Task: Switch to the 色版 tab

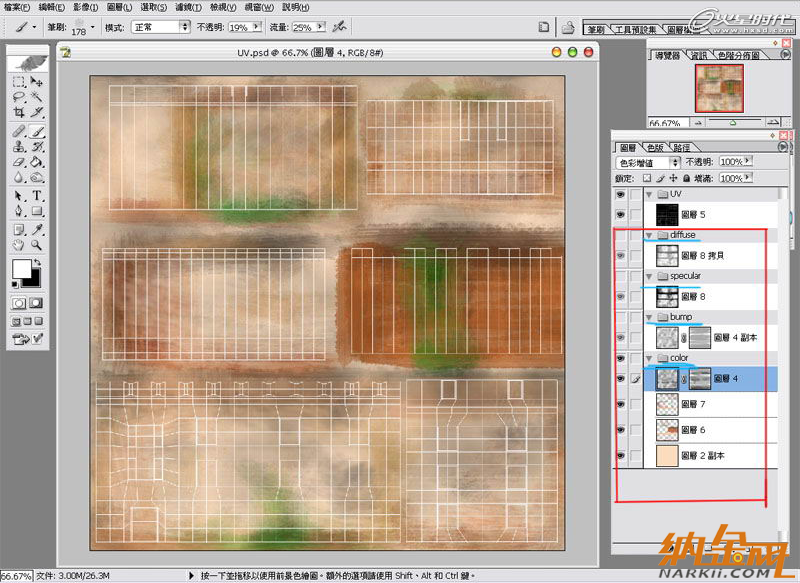Action: 654,147
